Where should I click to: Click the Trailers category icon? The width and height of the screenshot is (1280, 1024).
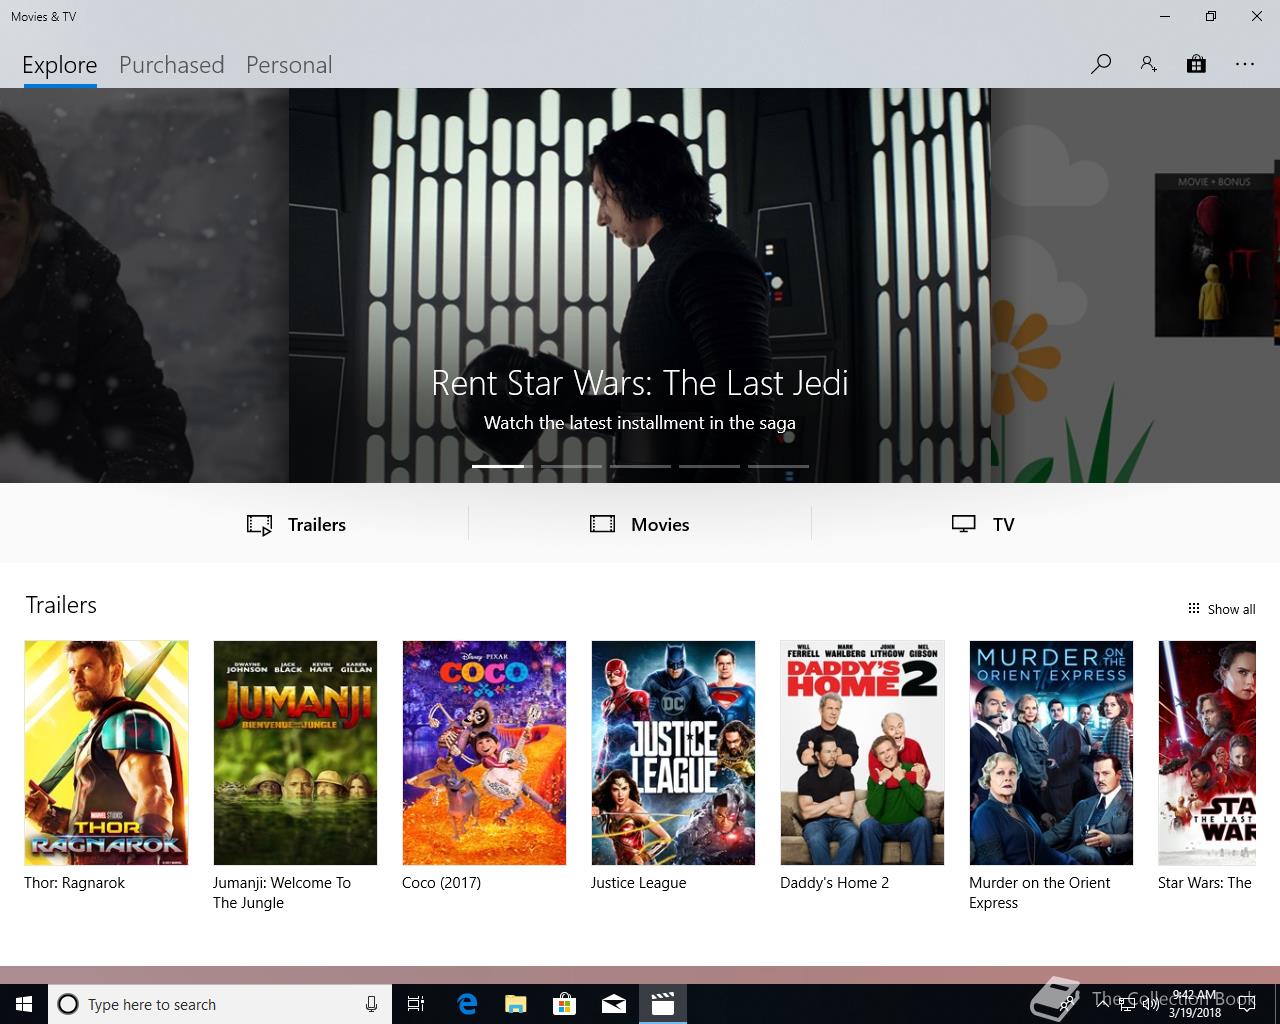(260, 525)
